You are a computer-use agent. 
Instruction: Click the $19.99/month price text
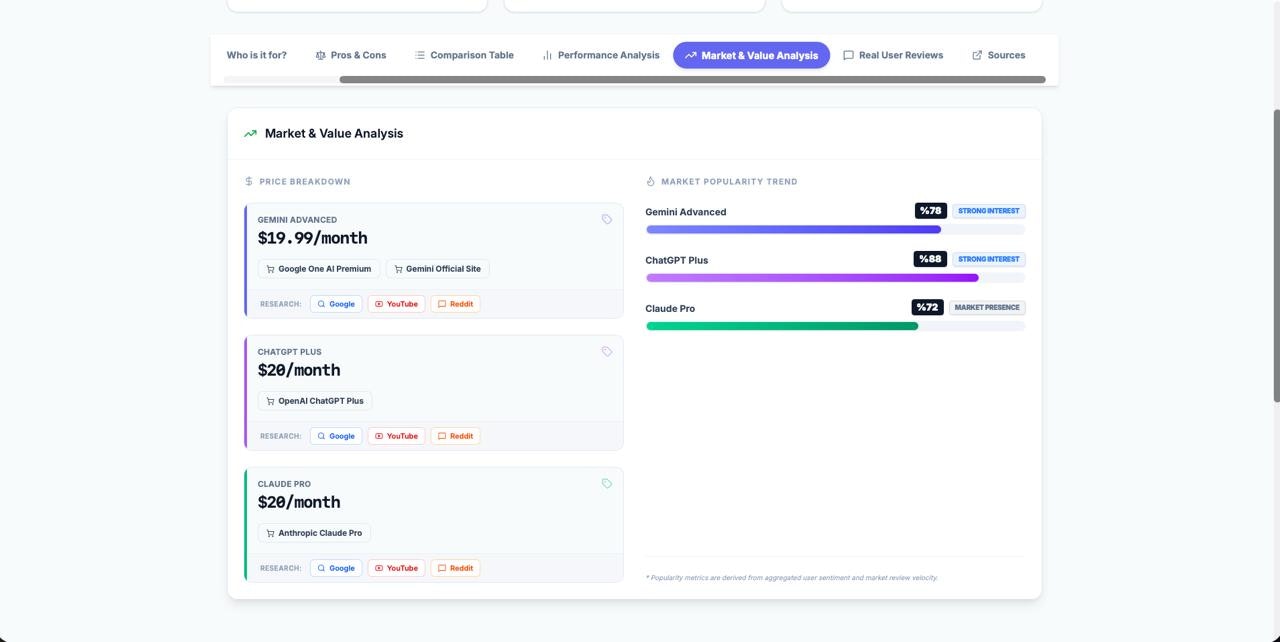[313, 238]
